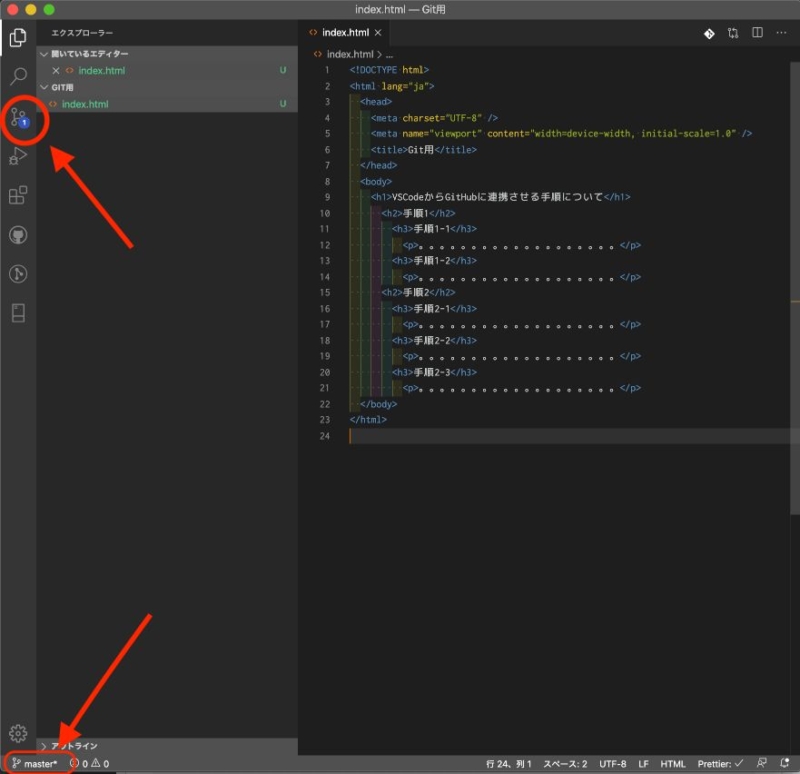This screenshot has width=800, height=774.
Task: Split the editor to the right
Action: [758, 33]
